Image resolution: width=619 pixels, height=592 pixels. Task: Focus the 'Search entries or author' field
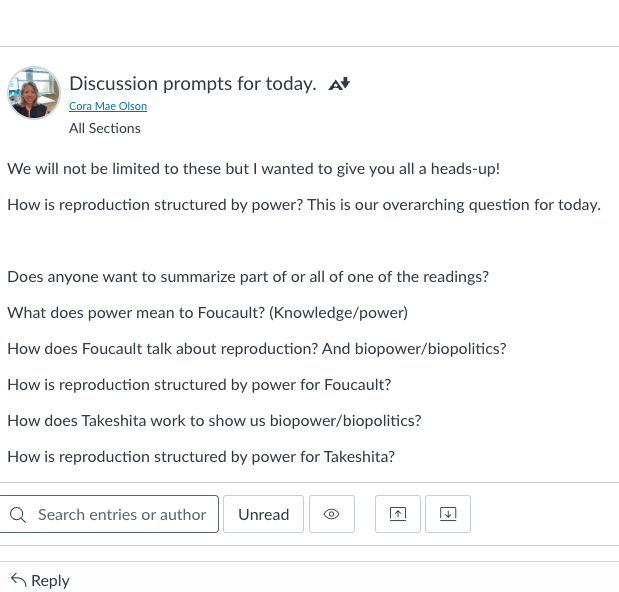point(121,515)
